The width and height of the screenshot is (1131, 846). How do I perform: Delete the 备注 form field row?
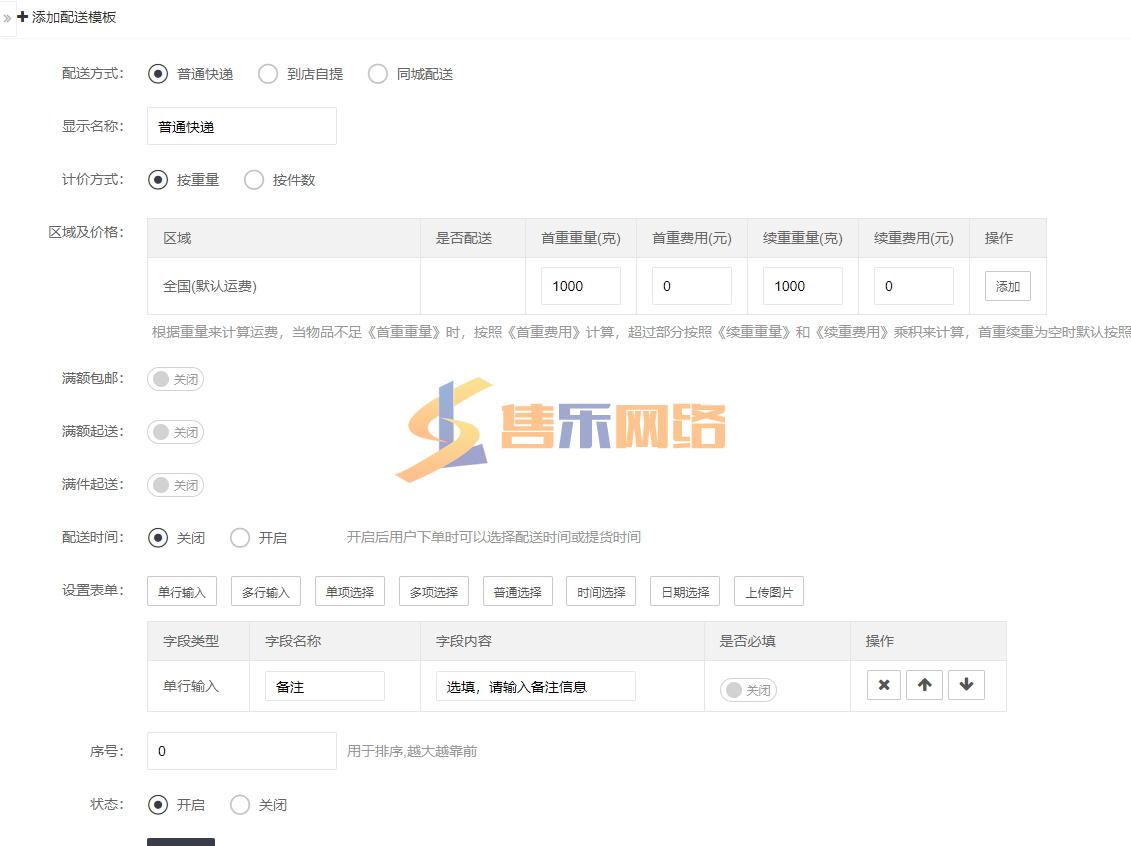point(883,685)
